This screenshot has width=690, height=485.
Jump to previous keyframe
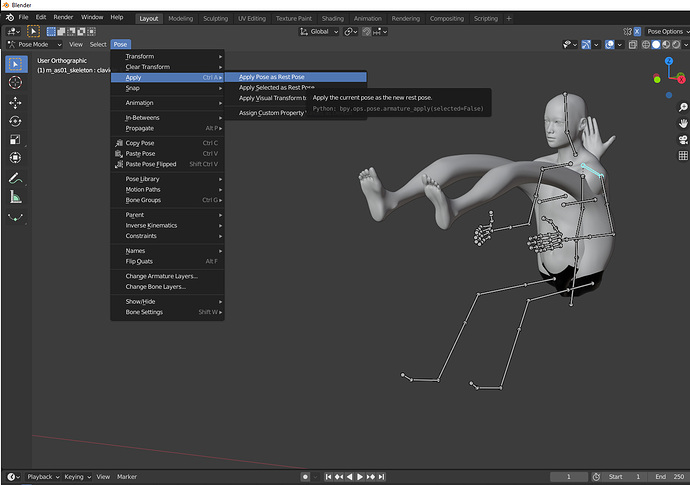(x=339, y=477)
